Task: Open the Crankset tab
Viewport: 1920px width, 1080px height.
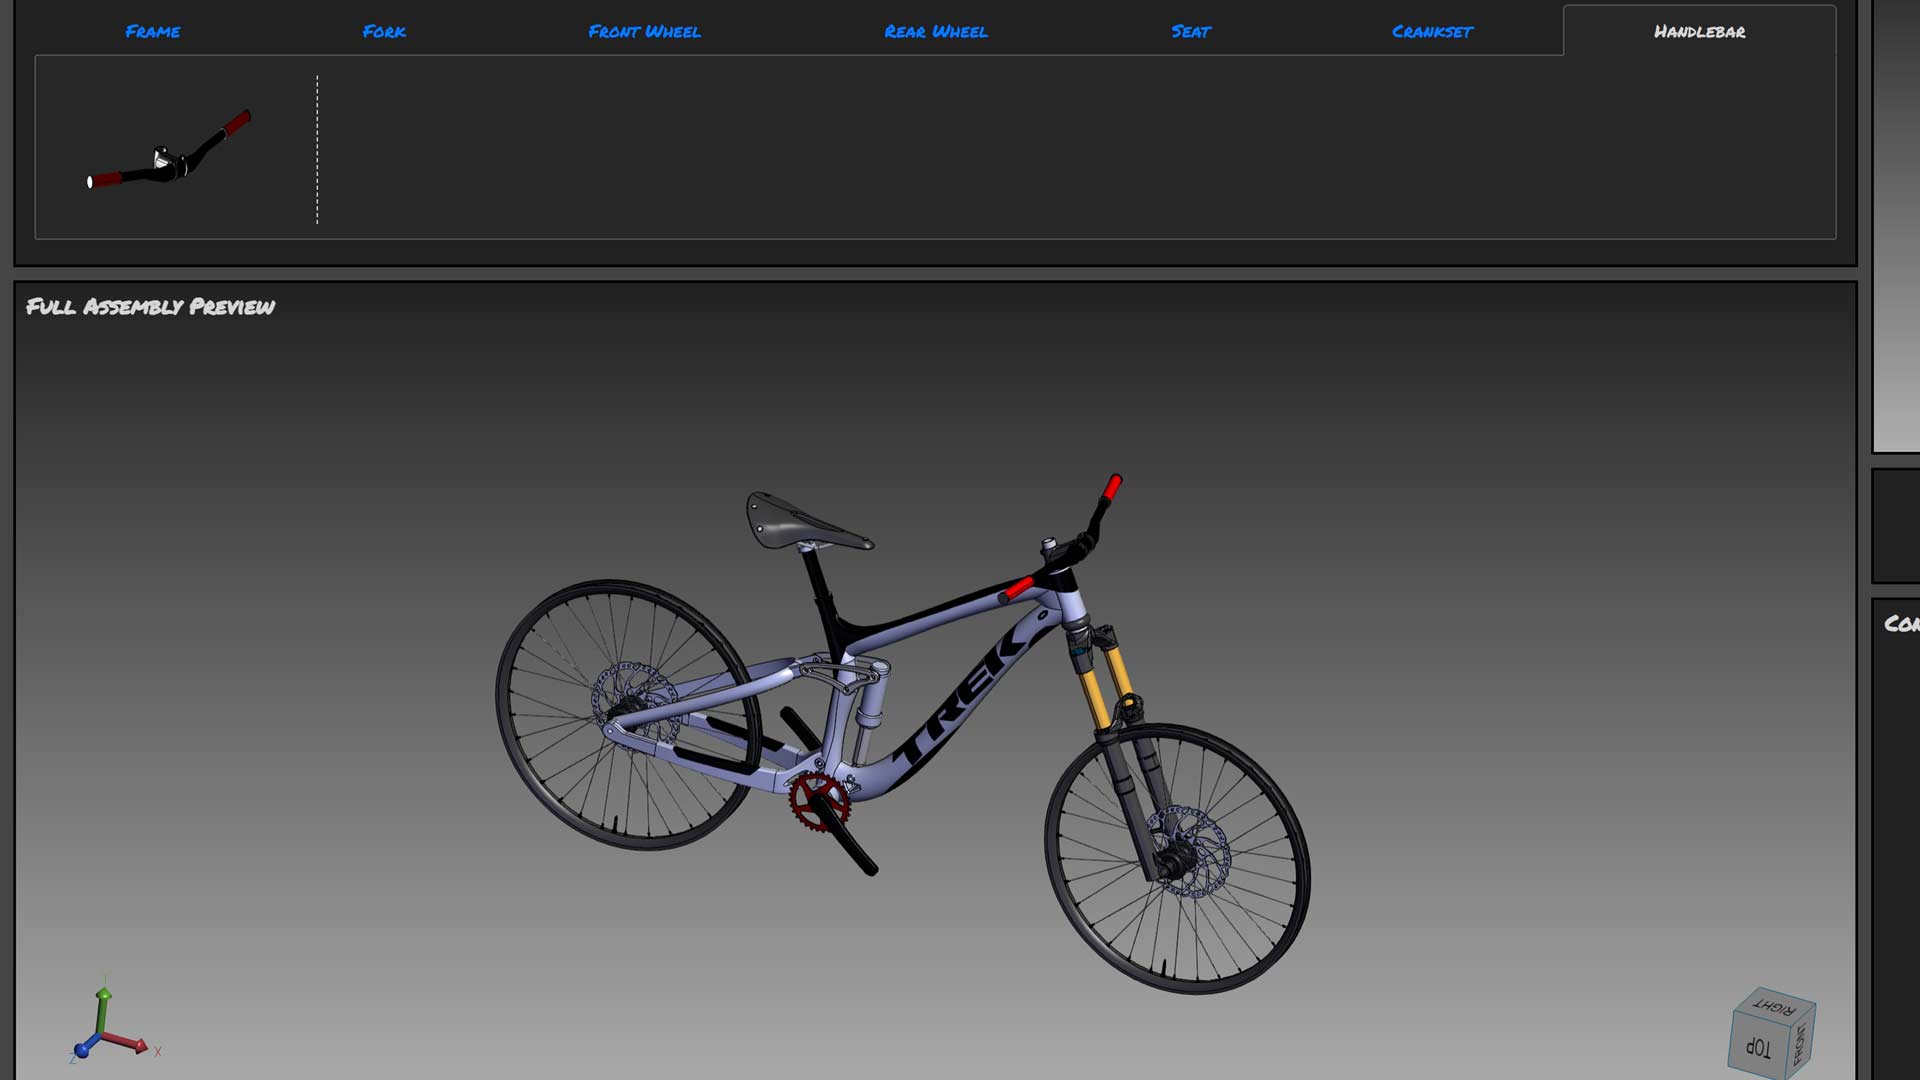Action: 1430,31
